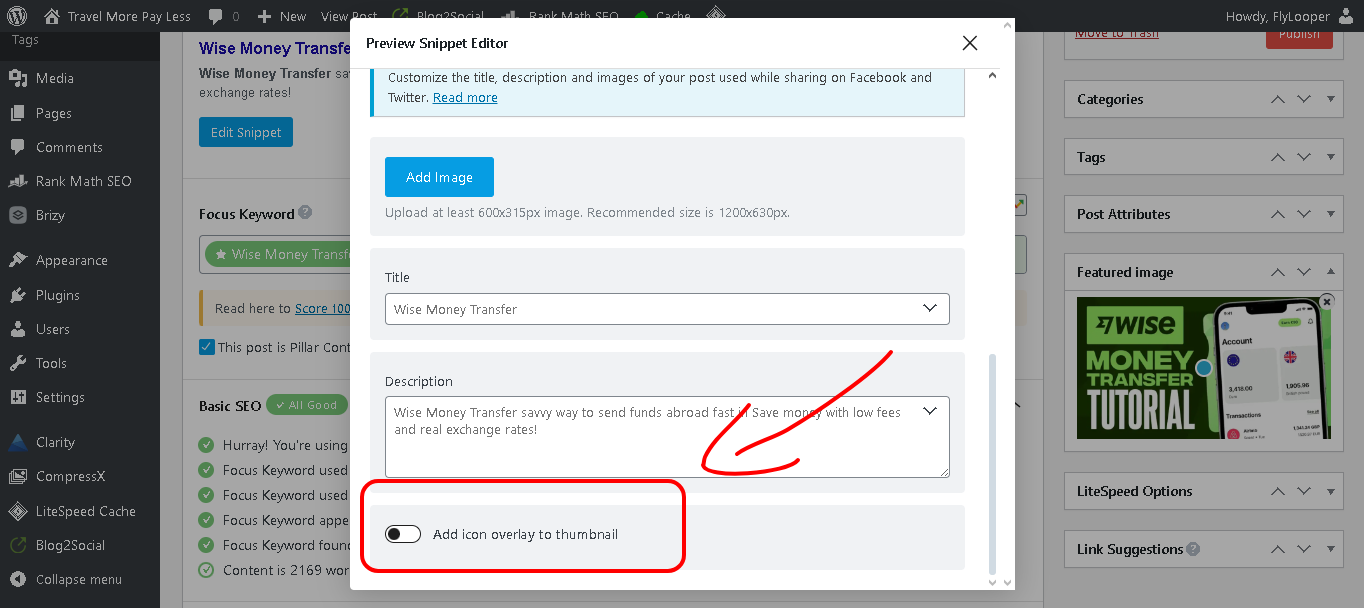
Task: Open the Cache admin bar menu
Action: click(662, 16)
